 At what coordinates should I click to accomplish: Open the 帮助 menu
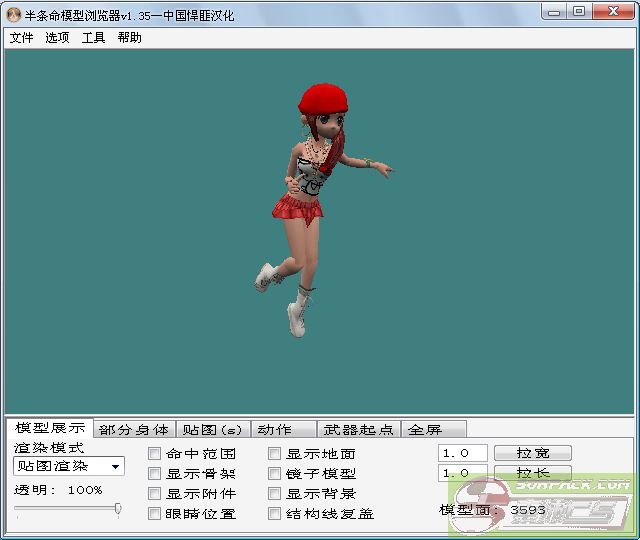click(129, 37)
